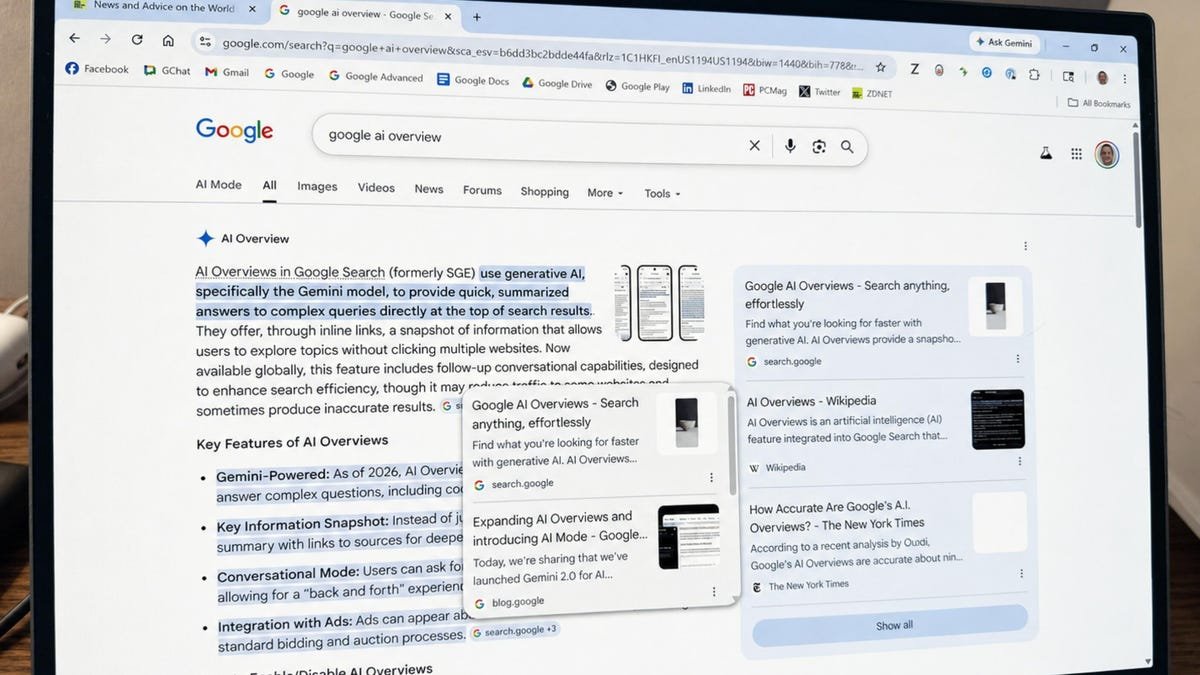The height and width of the screenshot is (675, 1200).
Task: Click the address bar URL
Action: pyautogui.click(x=541, y=54)
